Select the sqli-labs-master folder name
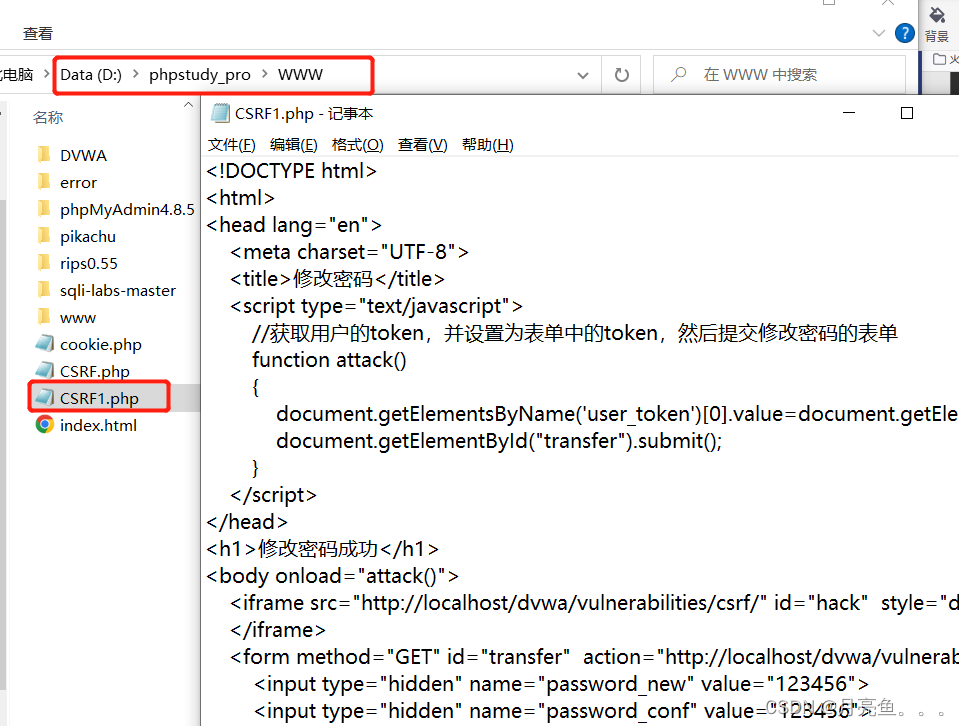 118,290
